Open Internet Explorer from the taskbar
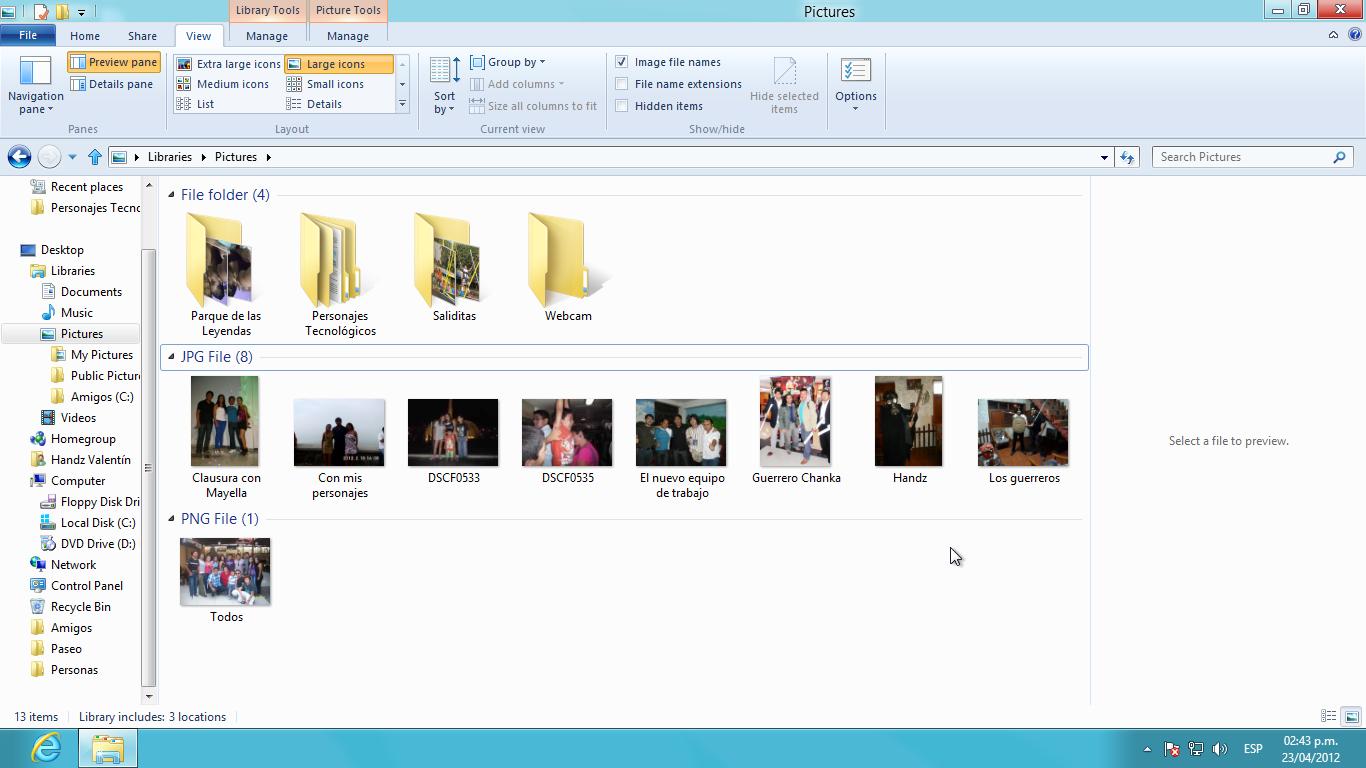This screenshot has height=768, width=1366. pos(46,748)
